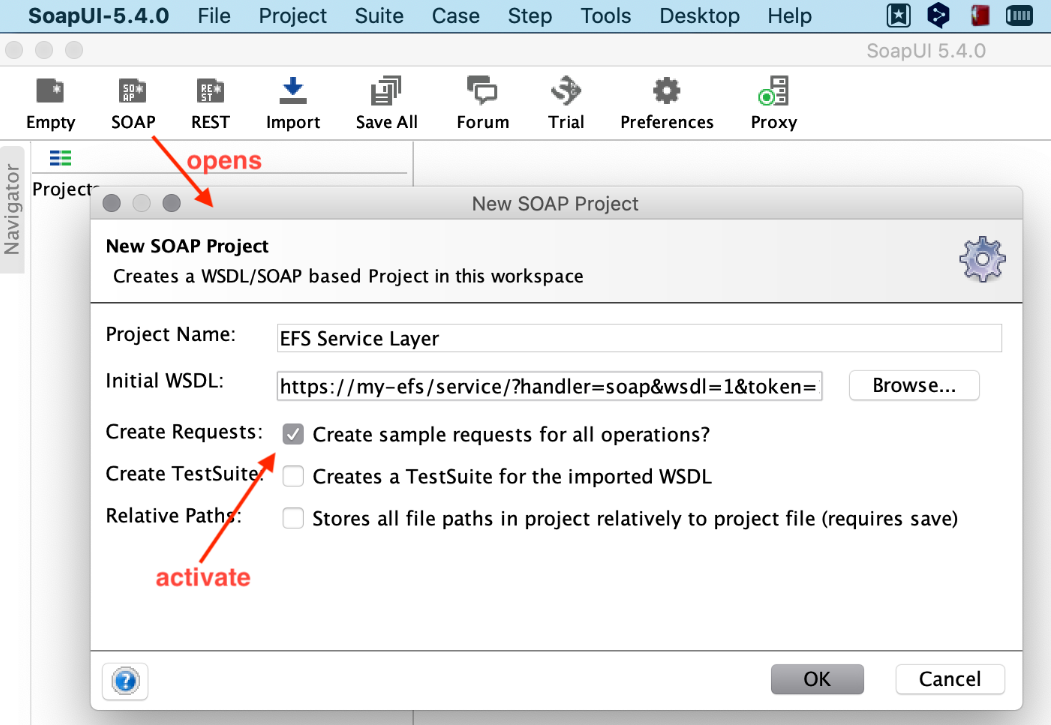Open the Suite menu
Image resolution: width=1051 pixels, height=725 pixels.
coord(379,15)
